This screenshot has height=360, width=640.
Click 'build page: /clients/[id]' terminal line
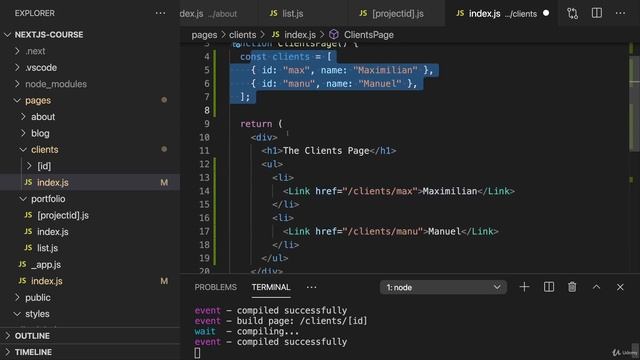click(x=302, y=321)
